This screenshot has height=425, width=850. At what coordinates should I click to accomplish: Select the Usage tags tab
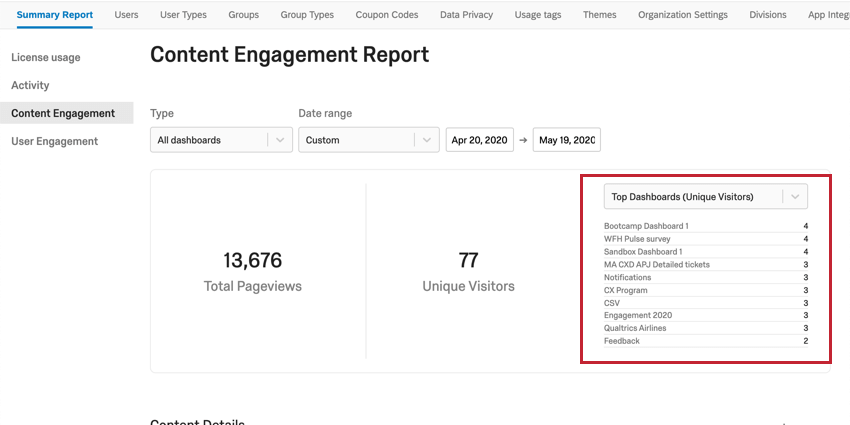tap(540, 15)
